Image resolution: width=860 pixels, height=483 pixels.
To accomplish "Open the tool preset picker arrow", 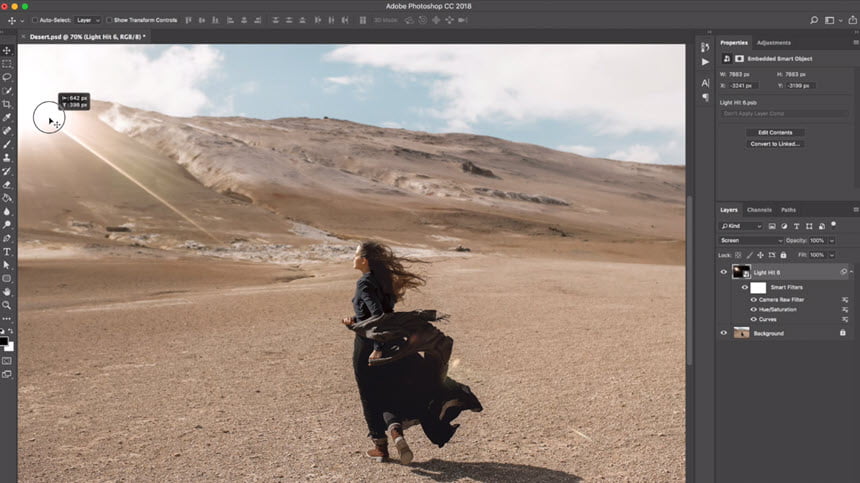I will click(22, 21).
